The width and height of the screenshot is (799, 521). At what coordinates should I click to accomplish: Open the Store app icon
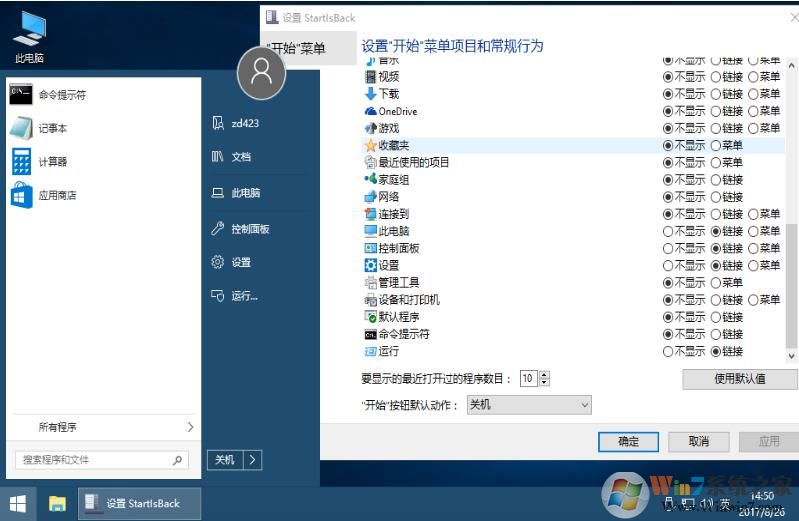coord(21,195)
